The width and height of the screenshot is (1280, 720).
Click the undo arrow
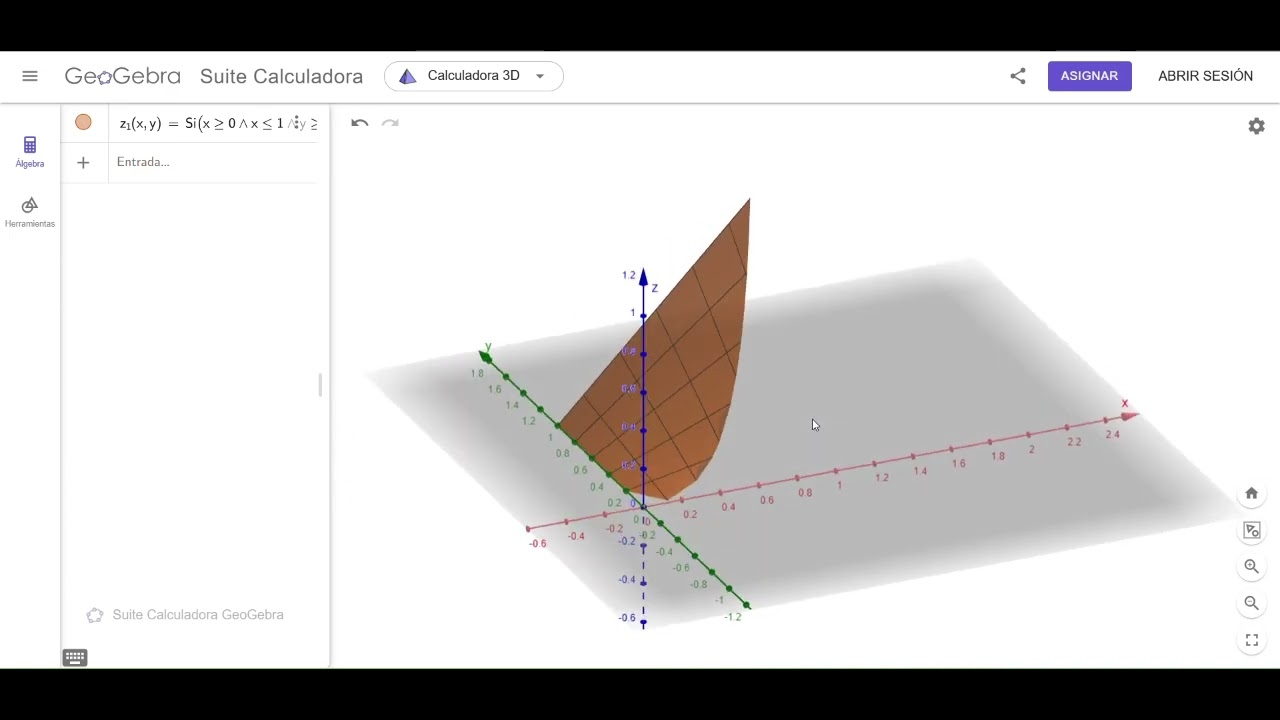360,123
